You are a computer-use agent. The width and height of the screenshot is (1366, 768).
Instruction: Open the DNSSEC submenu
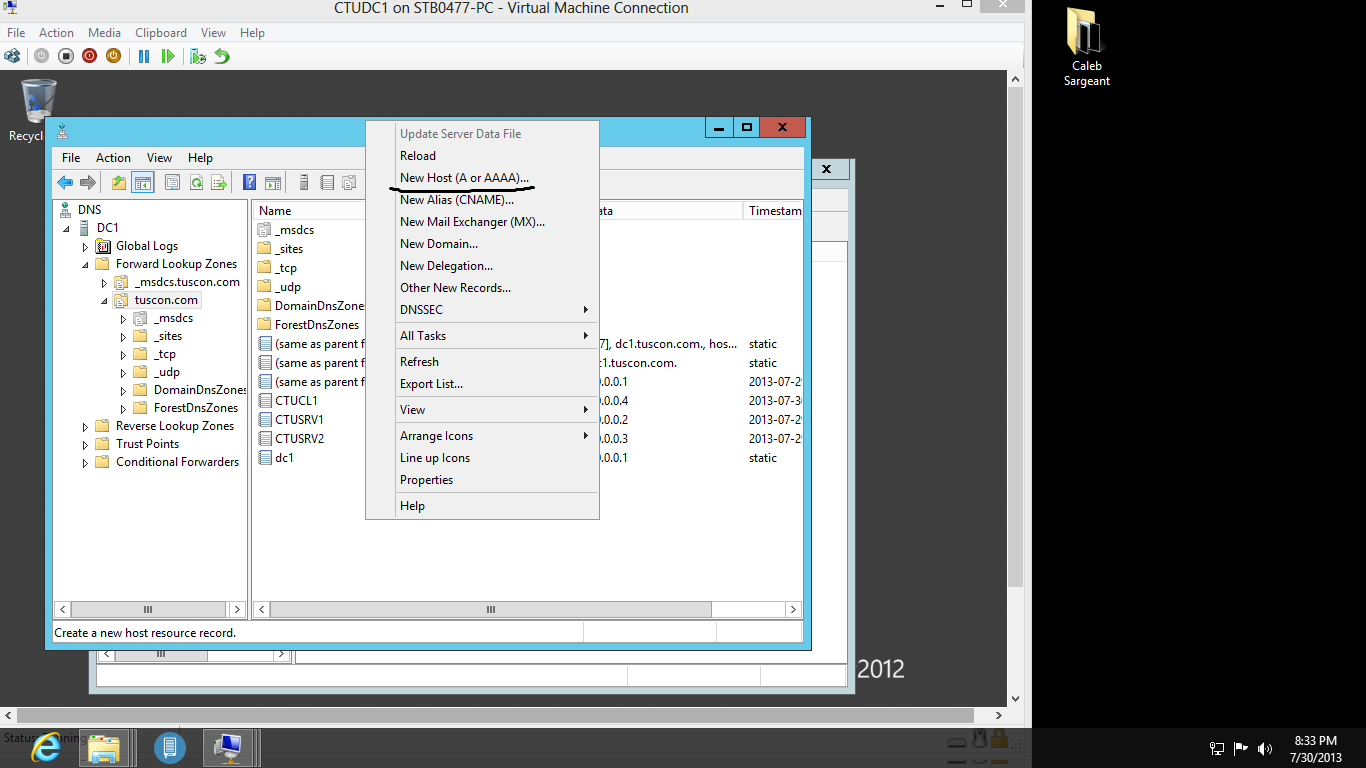pos(482,310)
